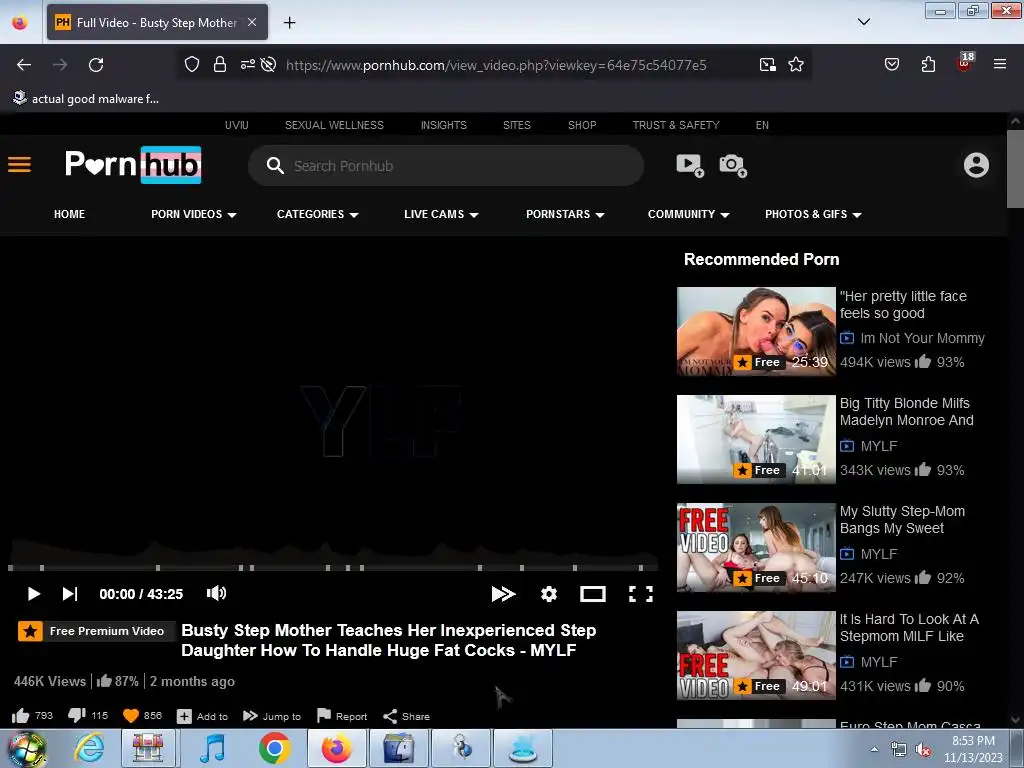This screenshot has width=1024, height=768.
Task: Launch Internet Explorer from taskbar
Action: coord(89,748)
